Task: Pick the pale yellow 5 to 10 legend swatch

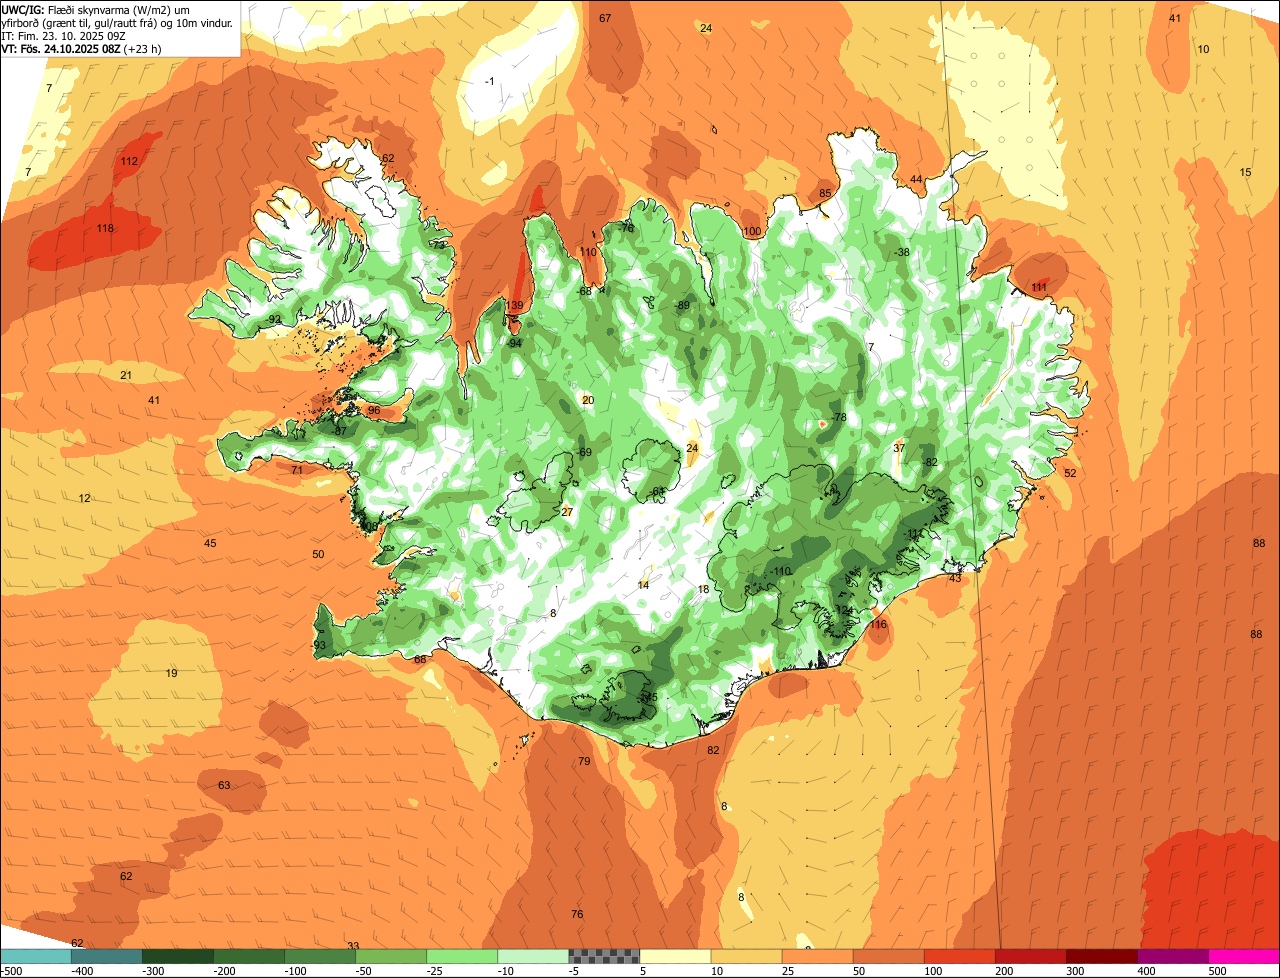Action: click(675, 957)
